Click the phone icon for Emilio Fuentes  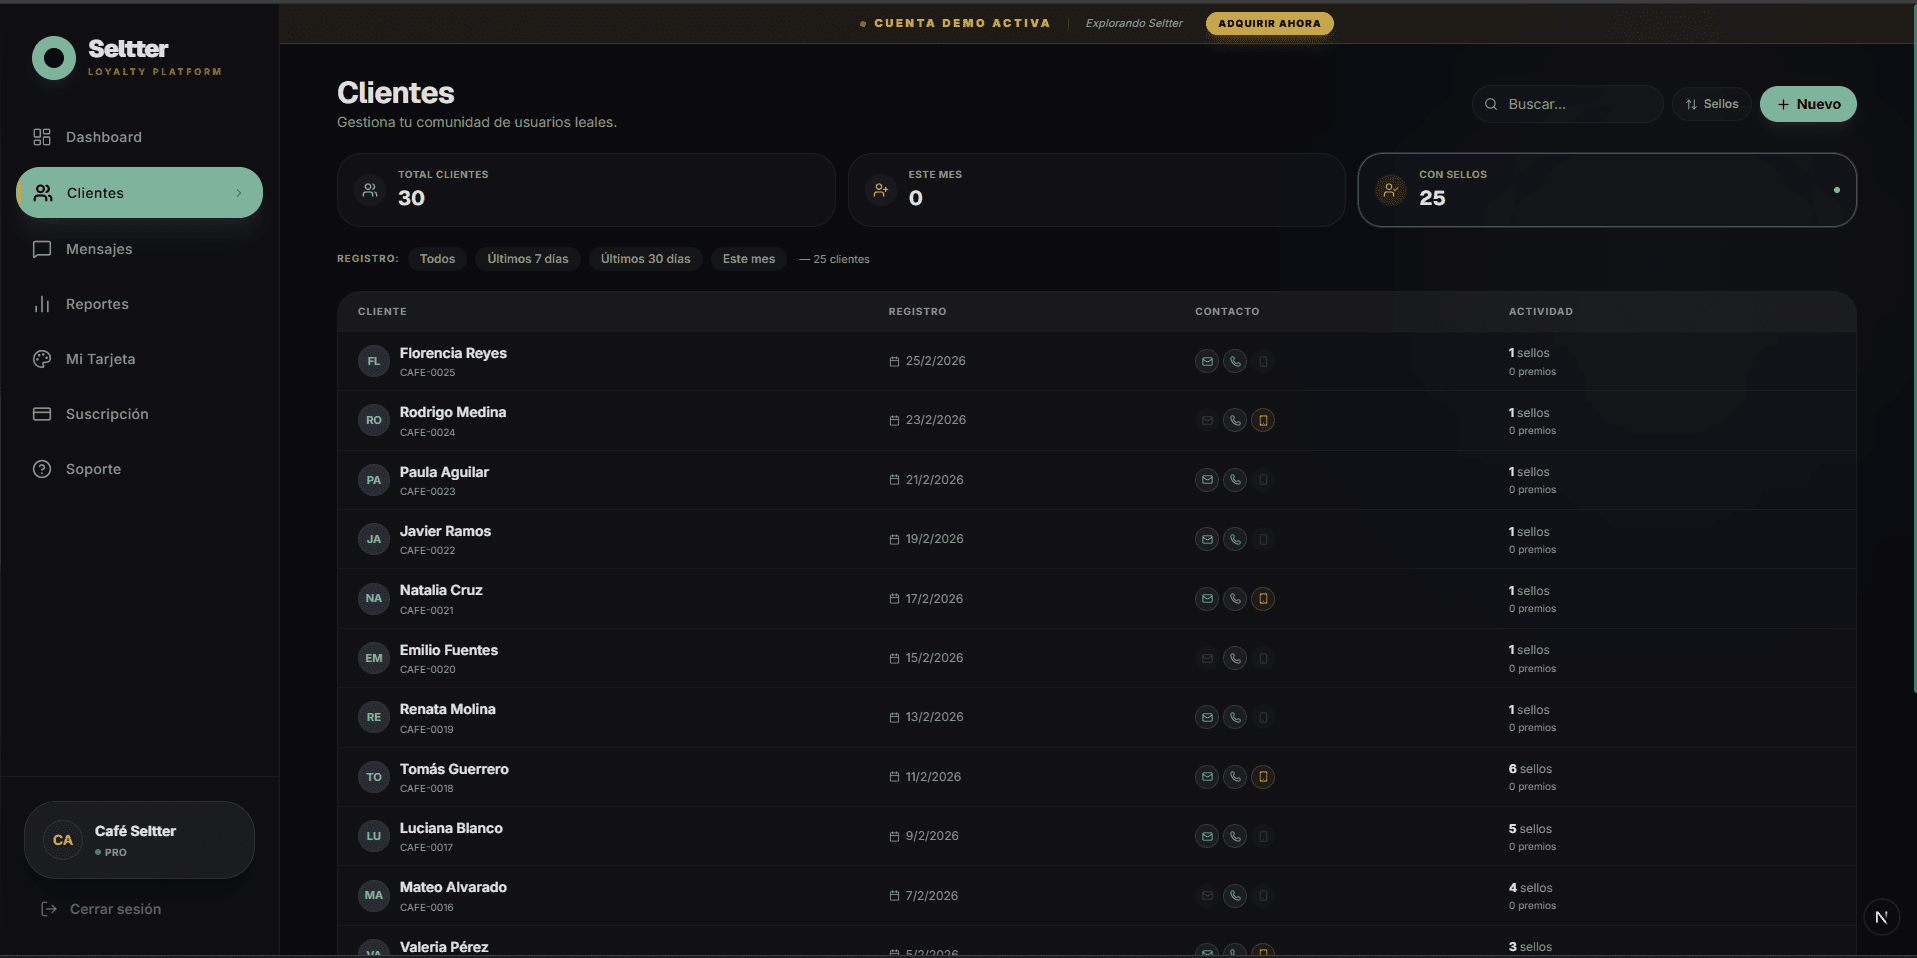pyautogui.click(x=1235, y=658)
